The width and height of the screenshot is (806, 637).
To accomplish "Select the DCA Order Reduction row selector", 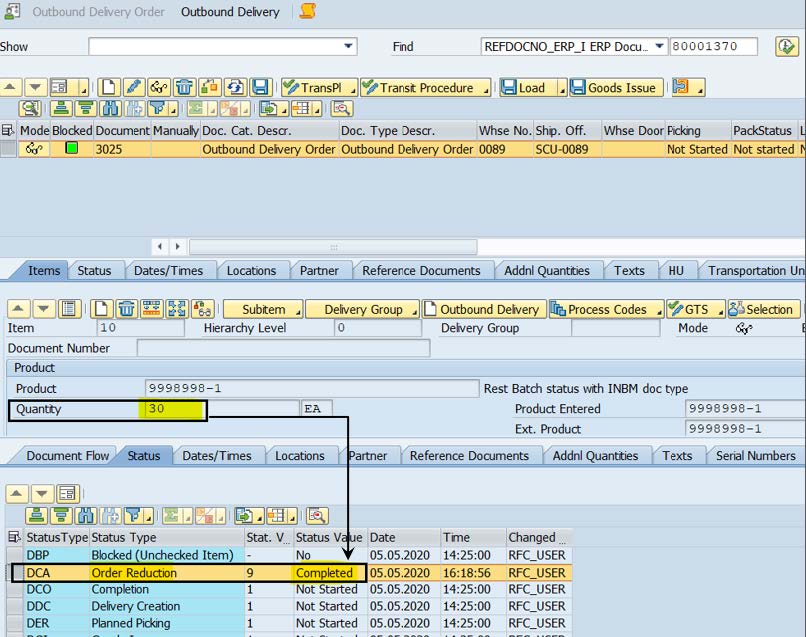I will pyautogui.click(x=17, y=573).
